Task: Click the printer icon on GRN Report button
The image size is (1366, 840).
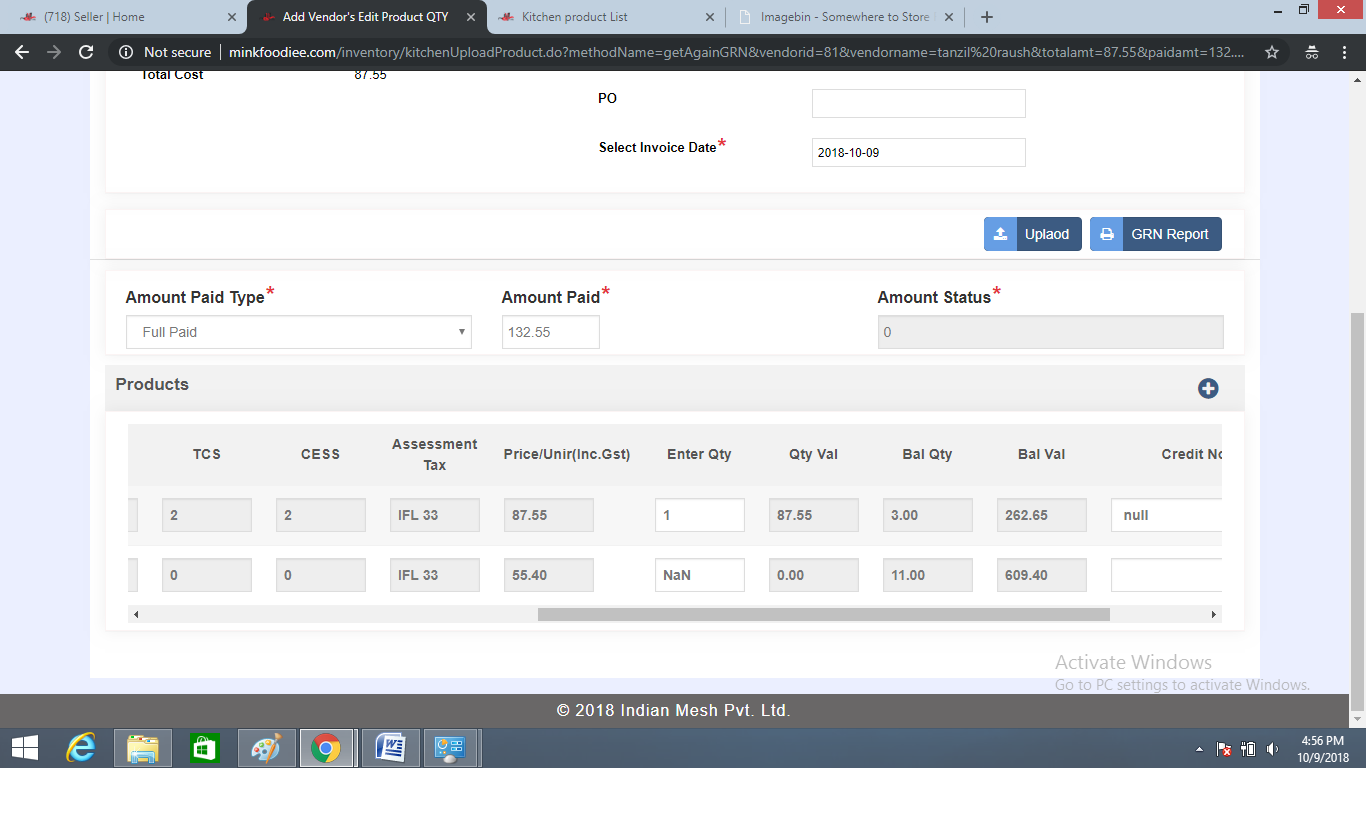Action: pos(1107,234)
